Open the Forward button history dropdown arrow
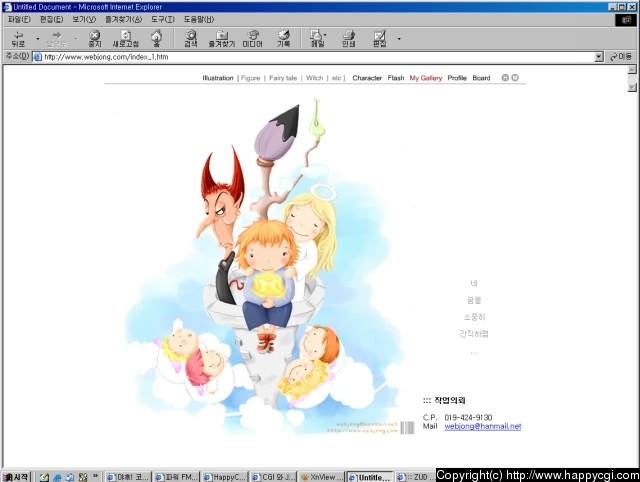This screenshot has height=482, width=640. [76, 39]
